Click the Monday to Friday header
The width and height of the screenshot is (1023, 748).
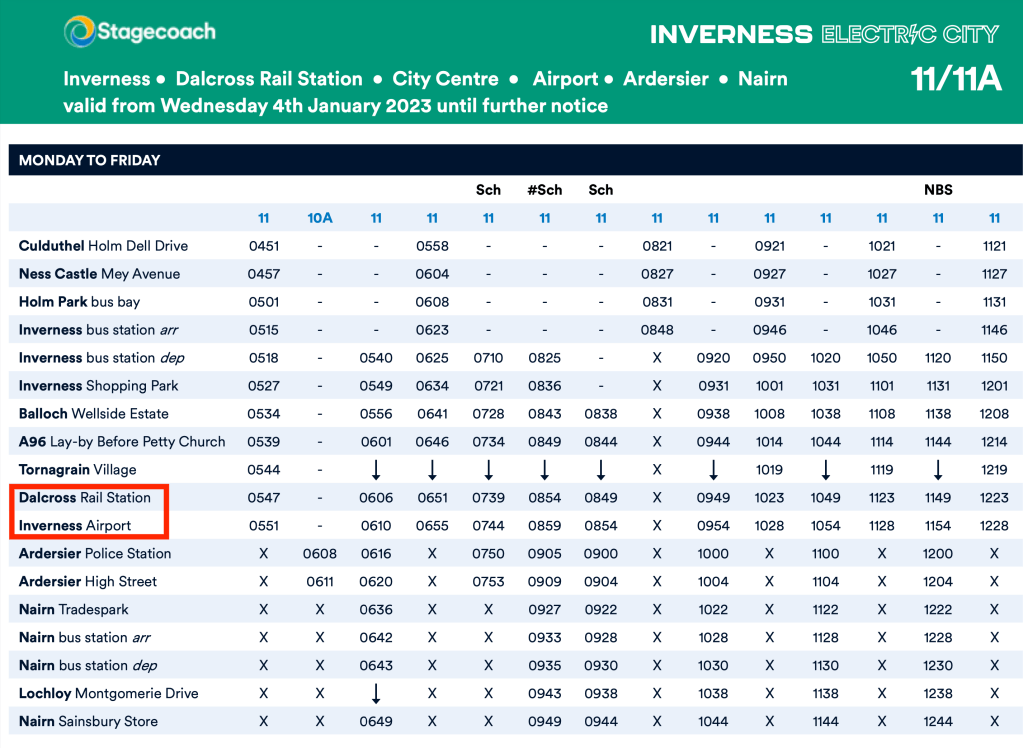(90, 160)
